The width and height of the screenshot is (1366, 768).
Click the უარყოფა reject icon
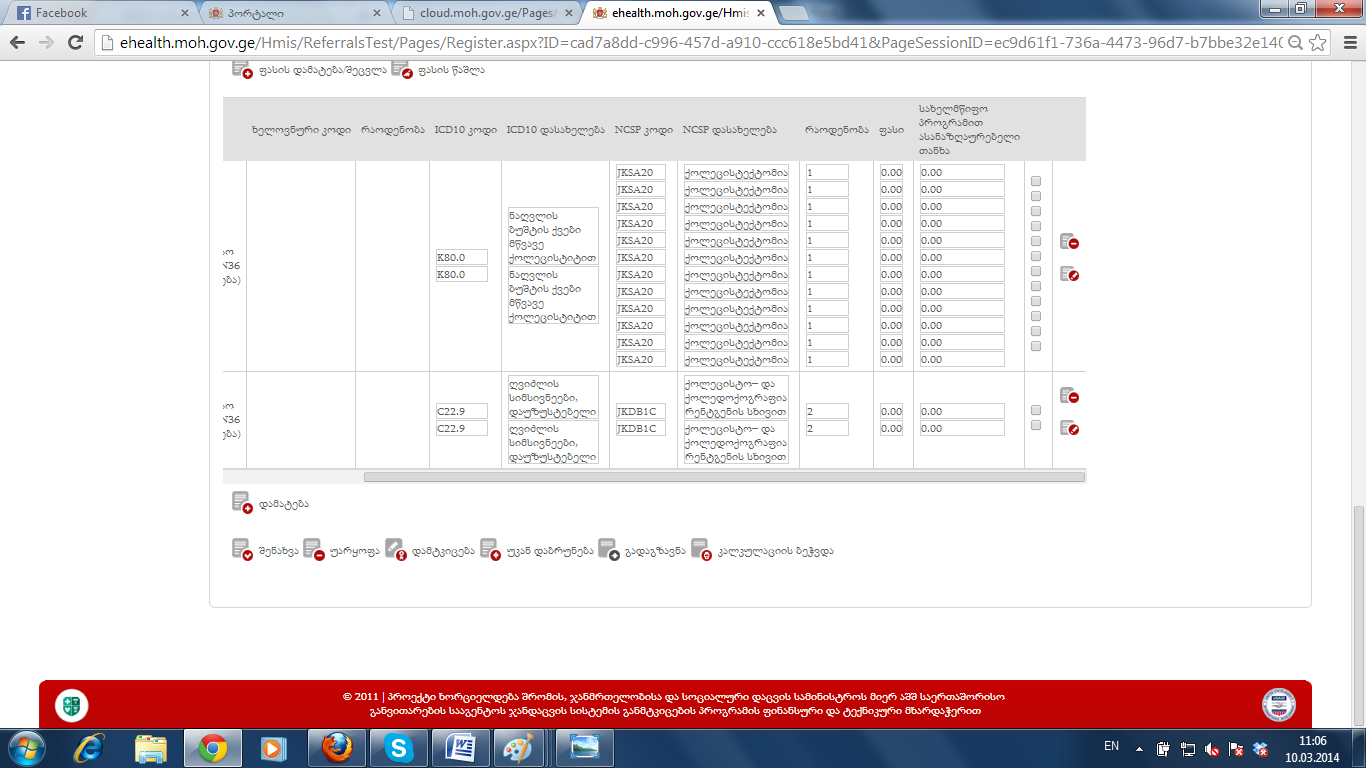pos(313,550)
